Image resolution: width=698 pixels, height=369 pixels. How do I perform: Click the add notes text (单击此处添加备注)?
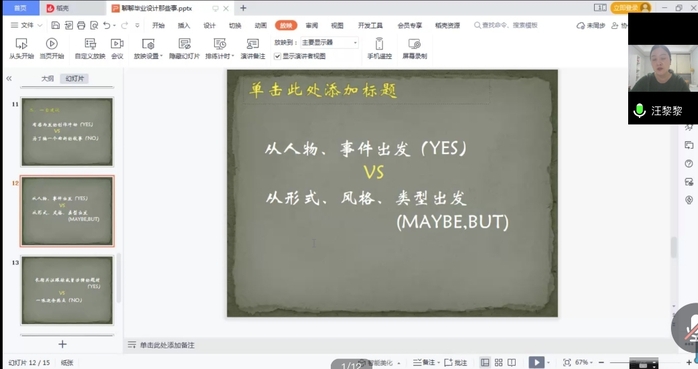167,345
